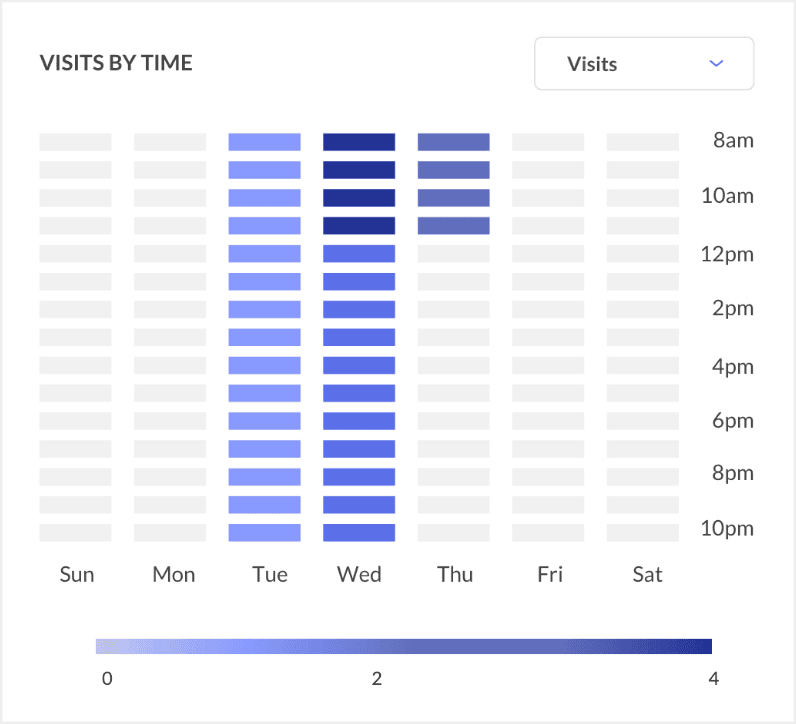Click the Wednesday 8am heatmap cell
Screen dimensions: 796x724
click(359, 142)
